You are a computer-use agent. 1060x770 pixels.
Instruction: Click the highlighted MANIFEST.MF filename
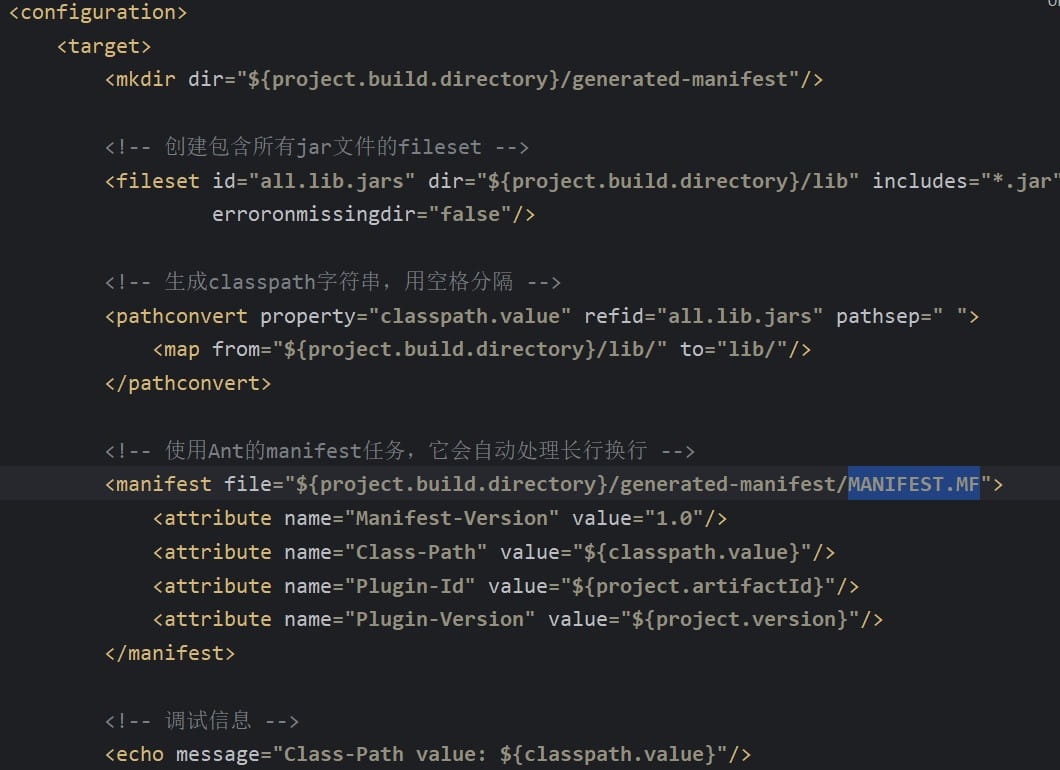coord(913,484)
